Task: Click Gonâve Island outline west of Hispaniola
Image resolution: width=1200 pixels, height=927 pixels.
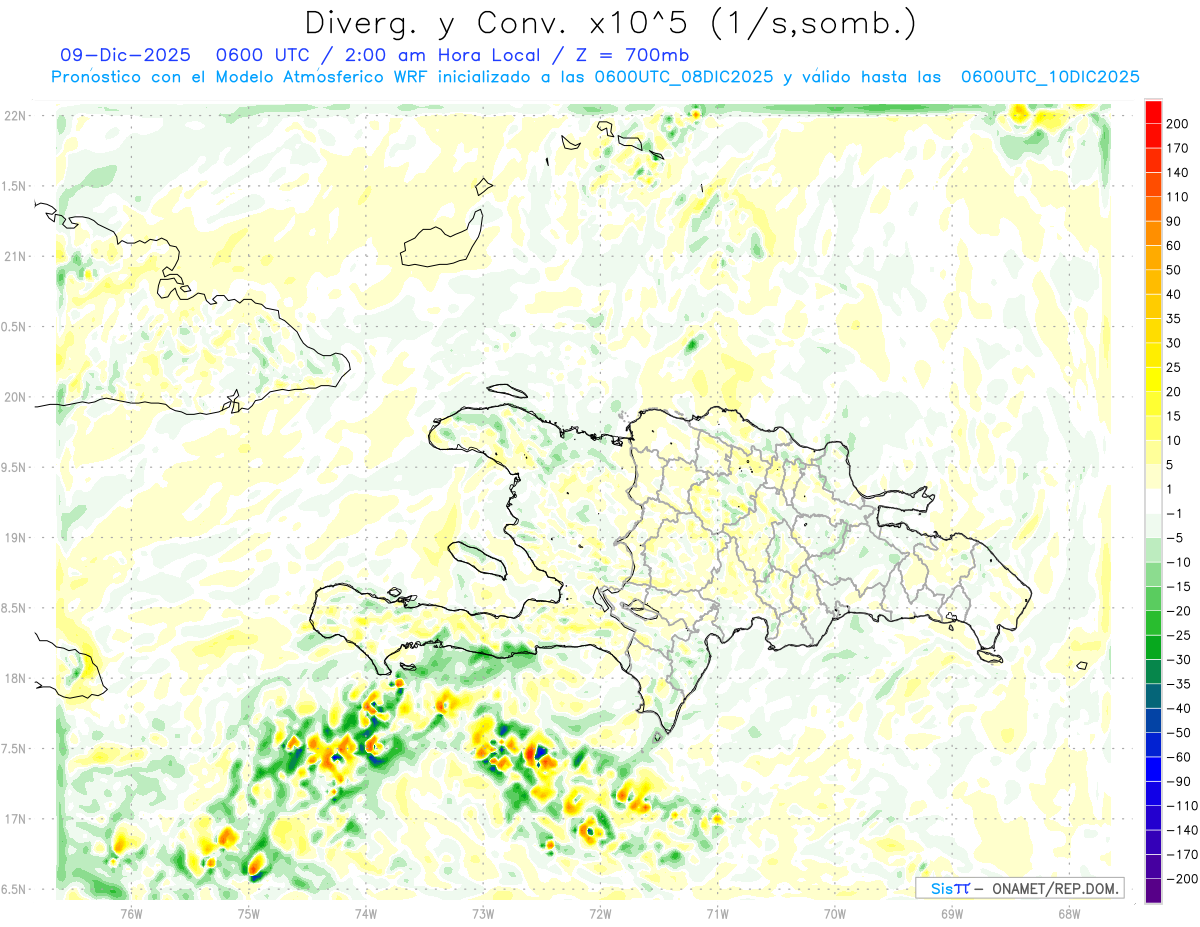Action: [x=477, y=559]
